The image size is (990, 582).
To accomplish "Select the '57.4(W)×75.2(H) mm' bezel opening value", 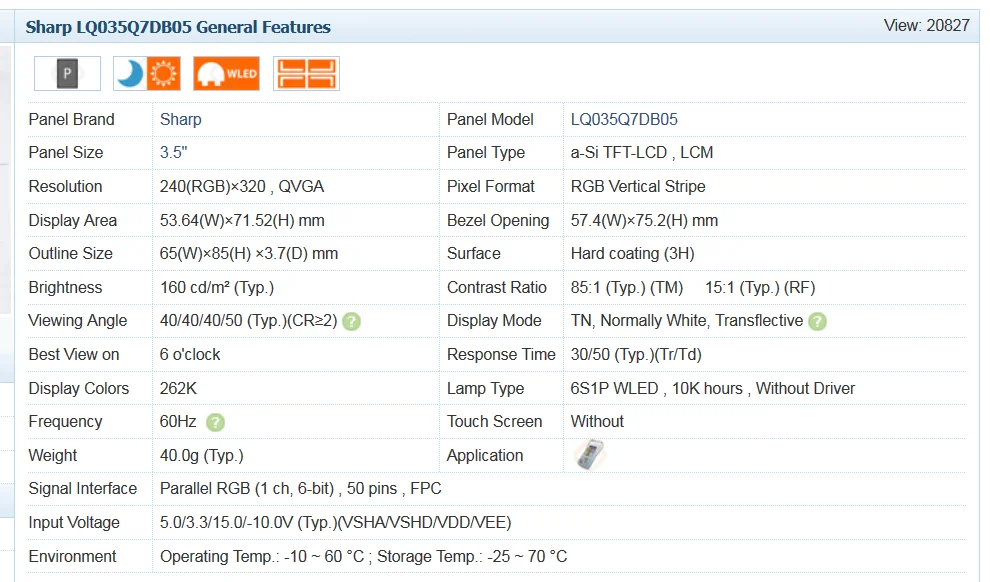I will pyautogui.click(x=644, y=220).
